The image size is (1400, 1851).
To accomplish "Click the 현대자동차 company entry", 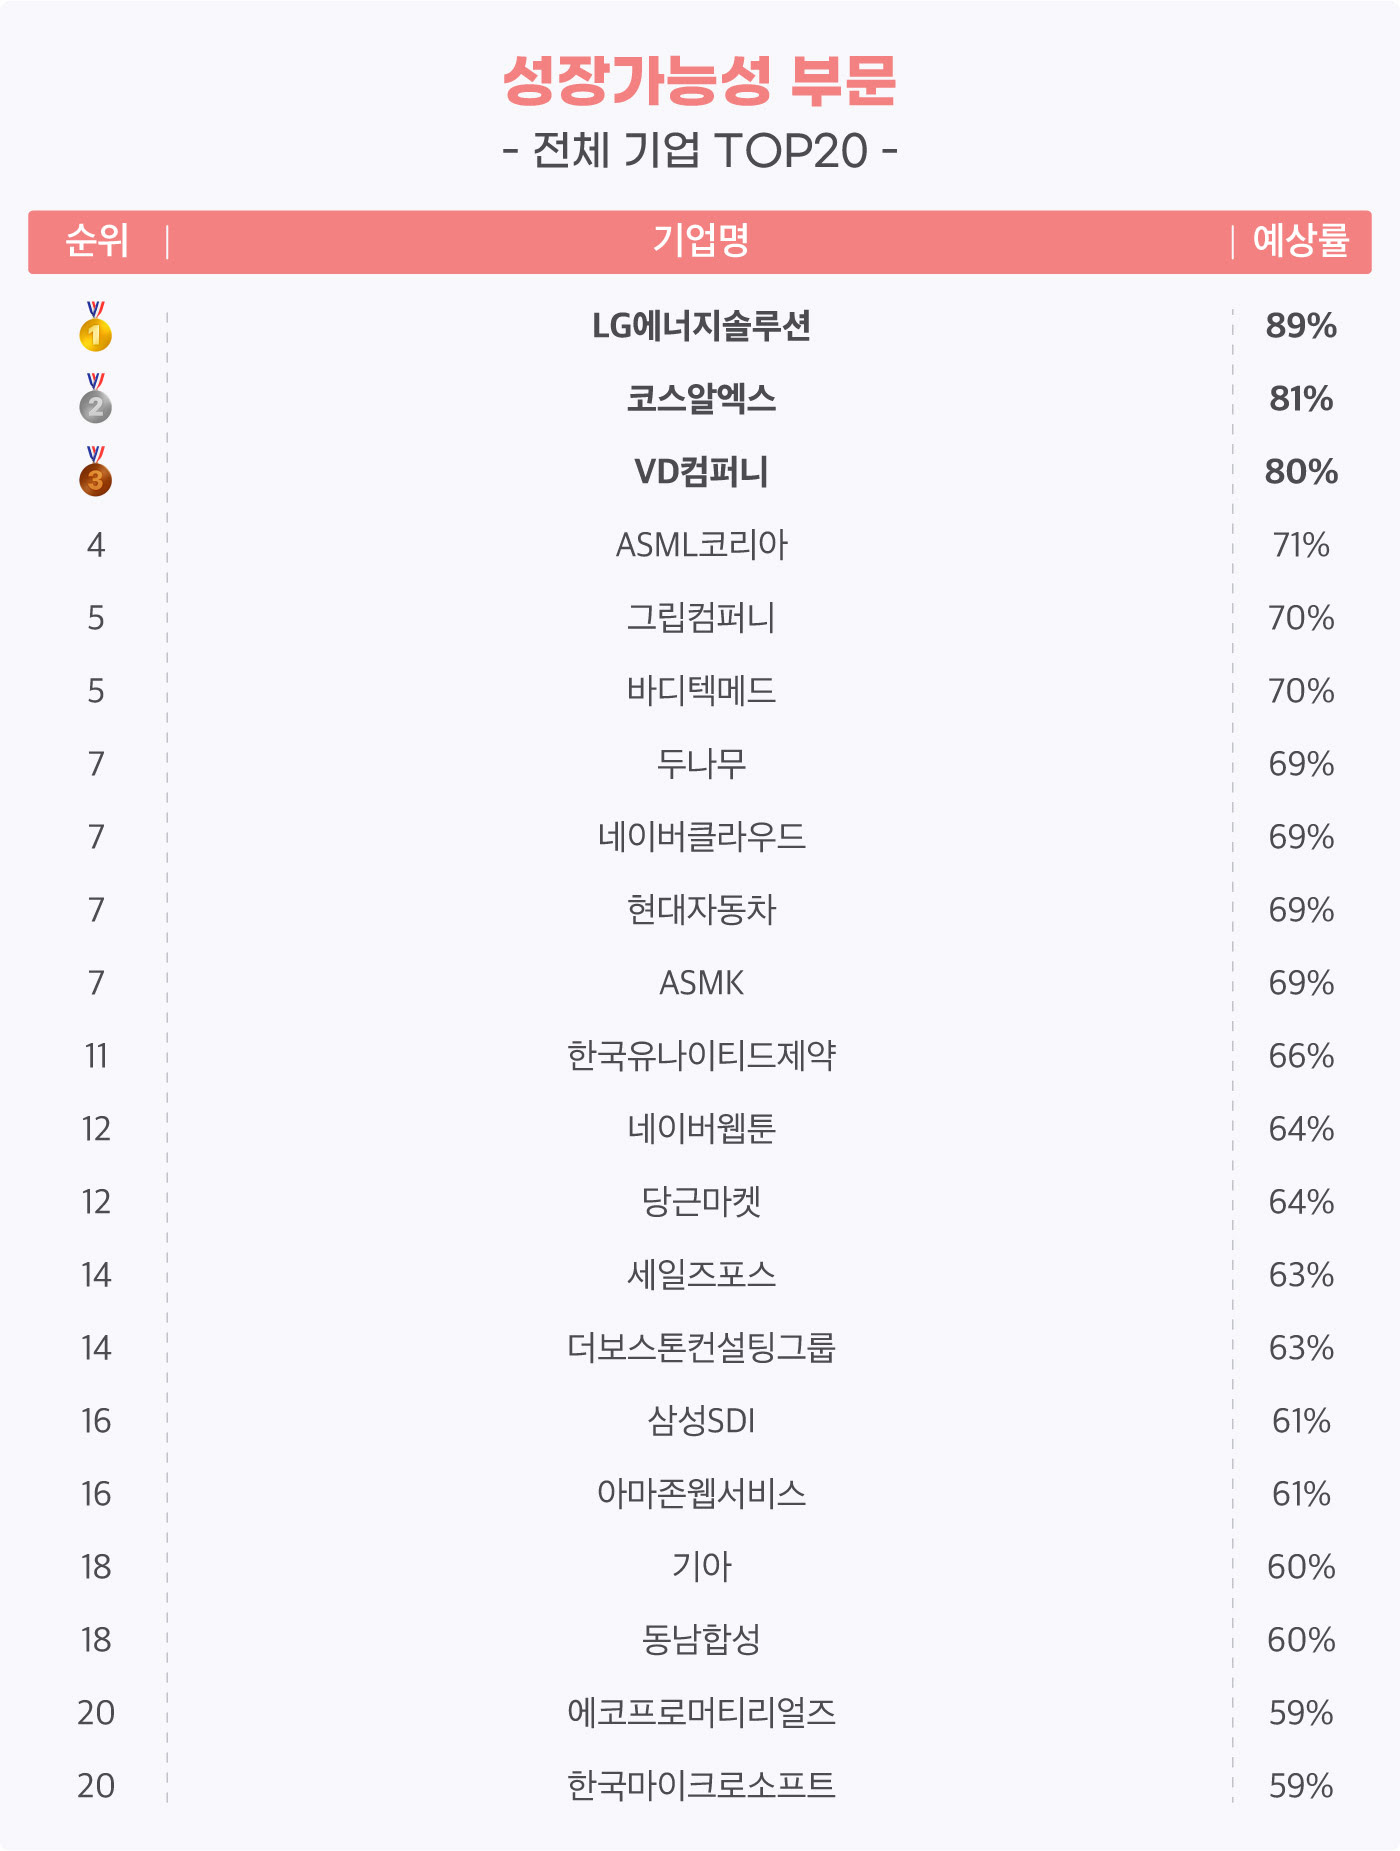I will tap(701, 910).
